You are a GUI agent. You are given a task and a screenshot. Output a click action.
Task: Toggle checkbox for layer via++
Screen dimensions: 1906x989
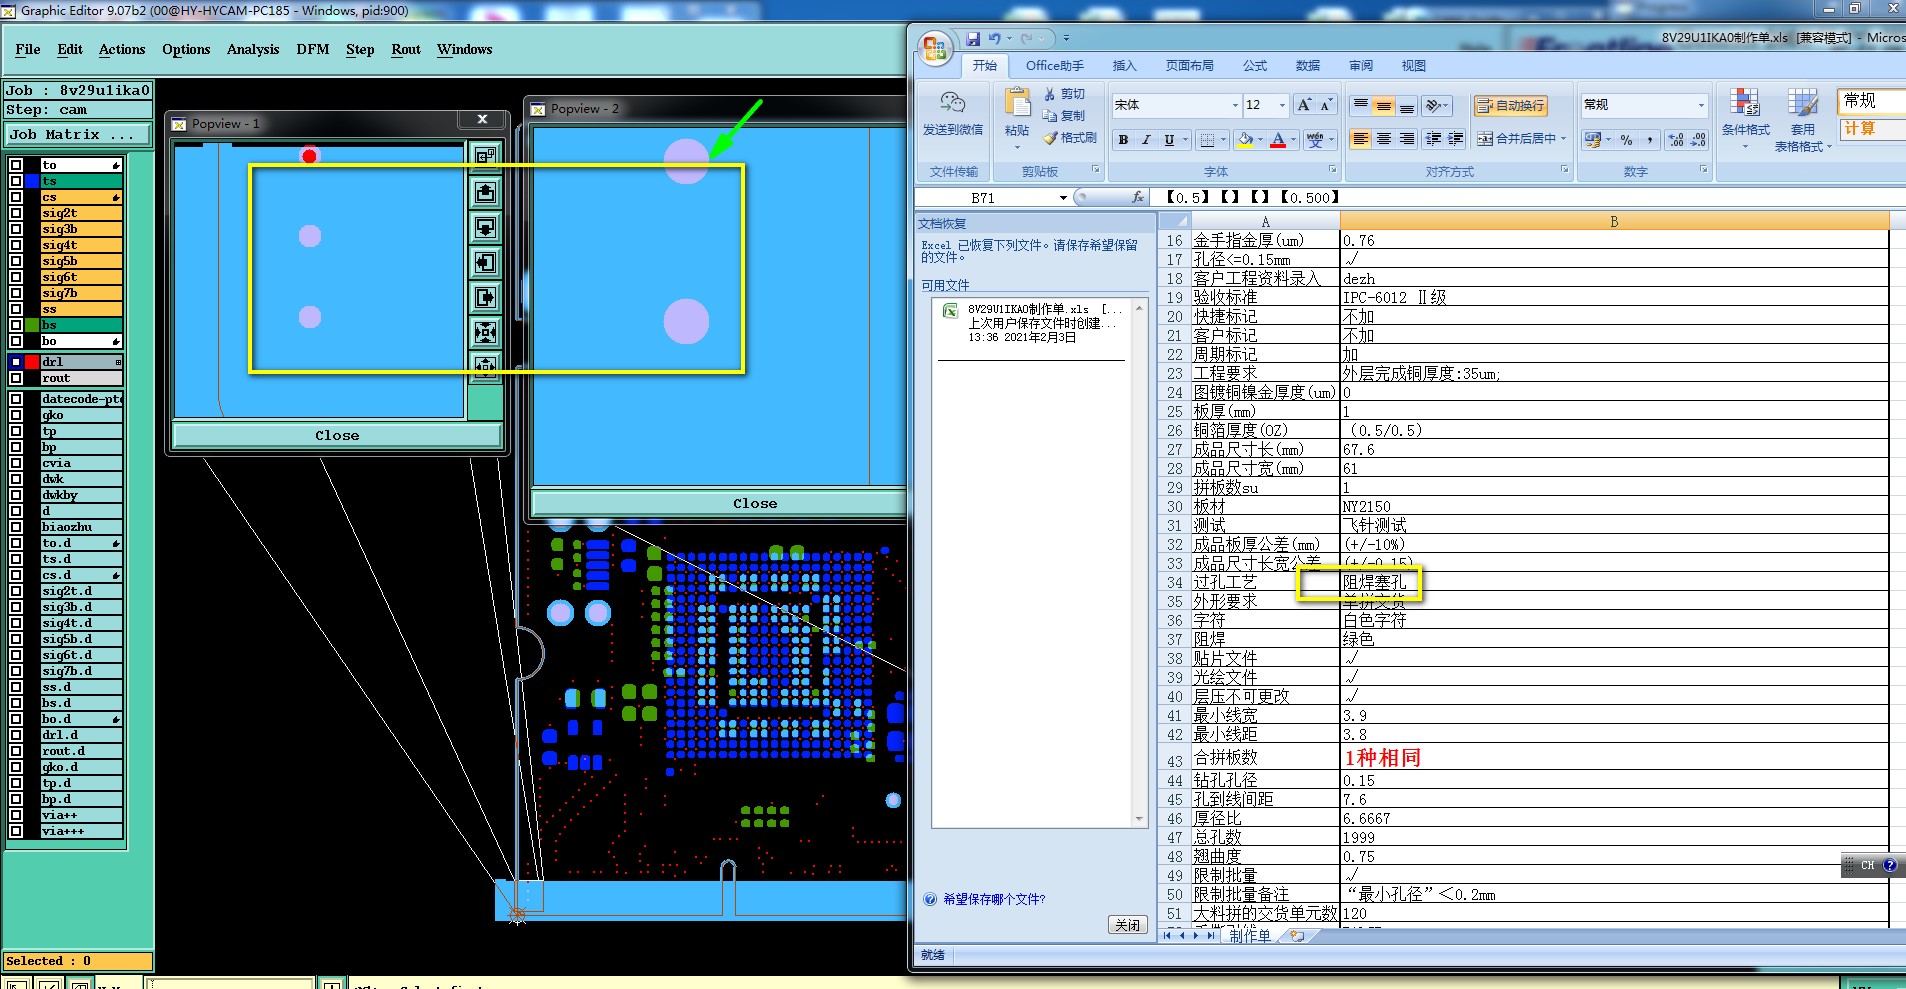(16, 815)
